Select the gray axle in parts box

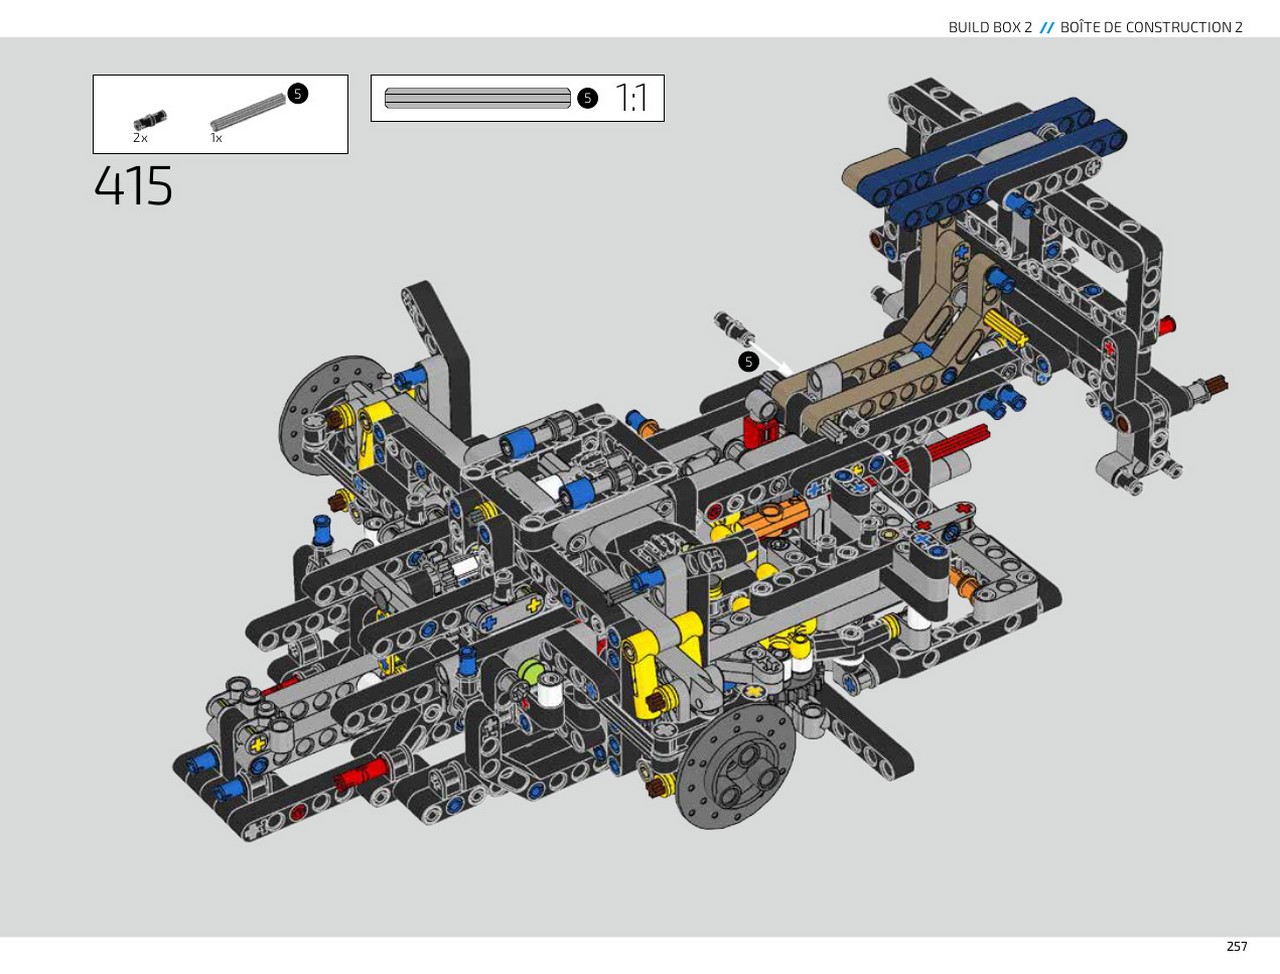tap(248, 112)
